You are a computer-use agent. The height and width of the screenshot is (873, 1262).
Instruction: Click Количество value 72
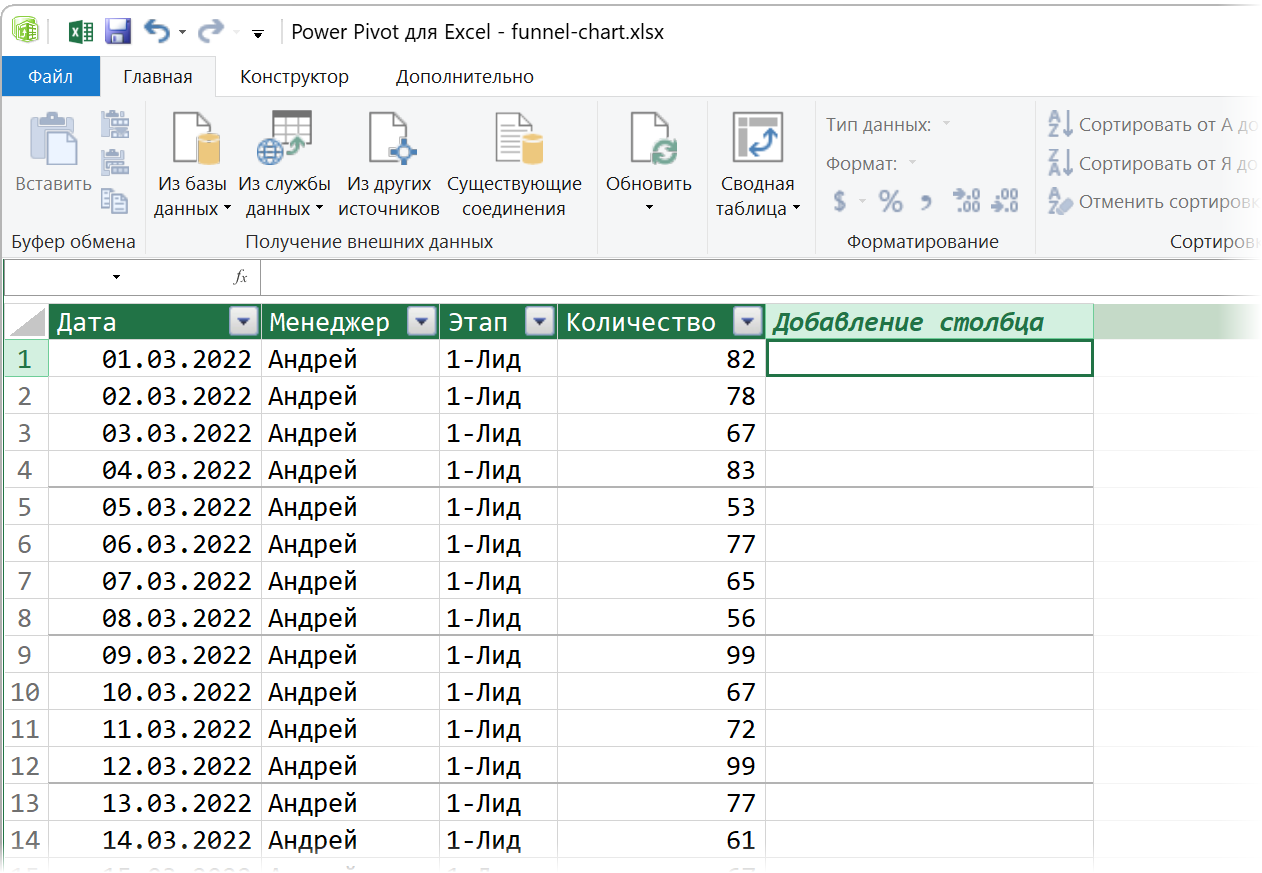662,729
